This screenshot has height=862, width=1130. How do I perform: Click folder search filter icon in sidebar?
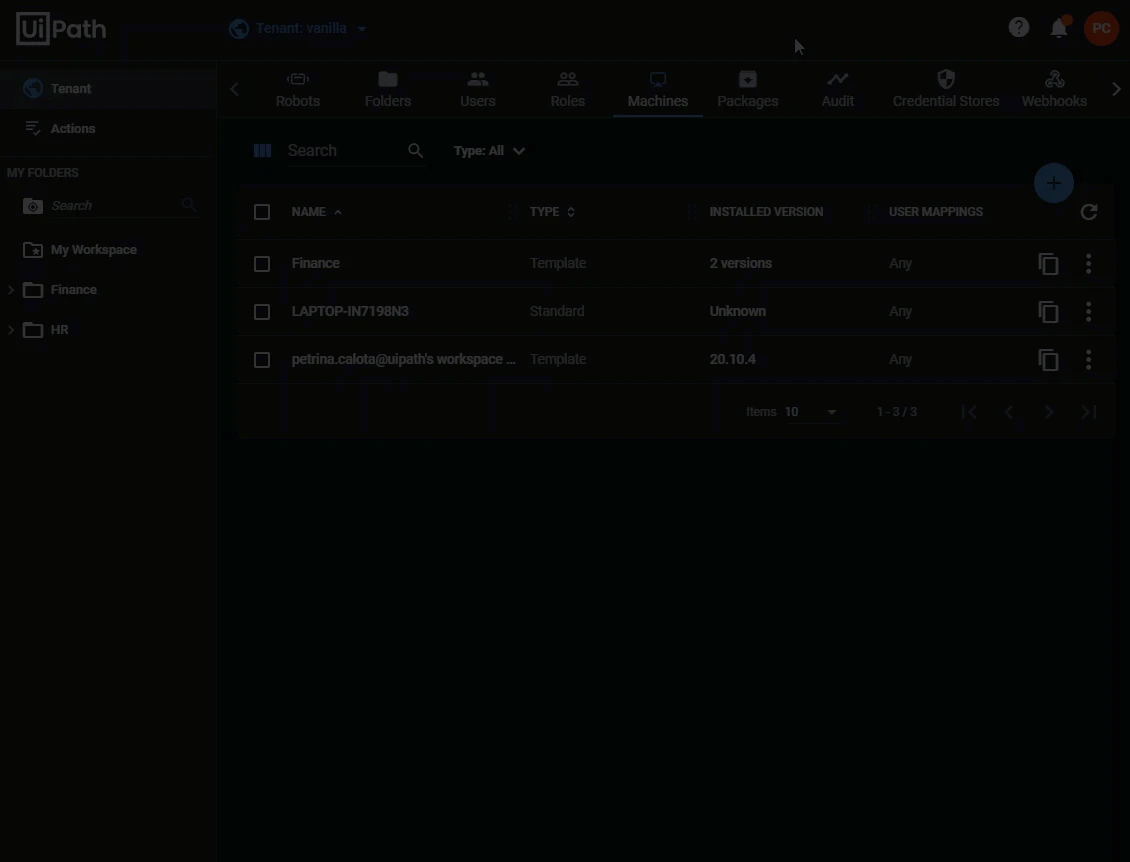(x=32, y=206)
